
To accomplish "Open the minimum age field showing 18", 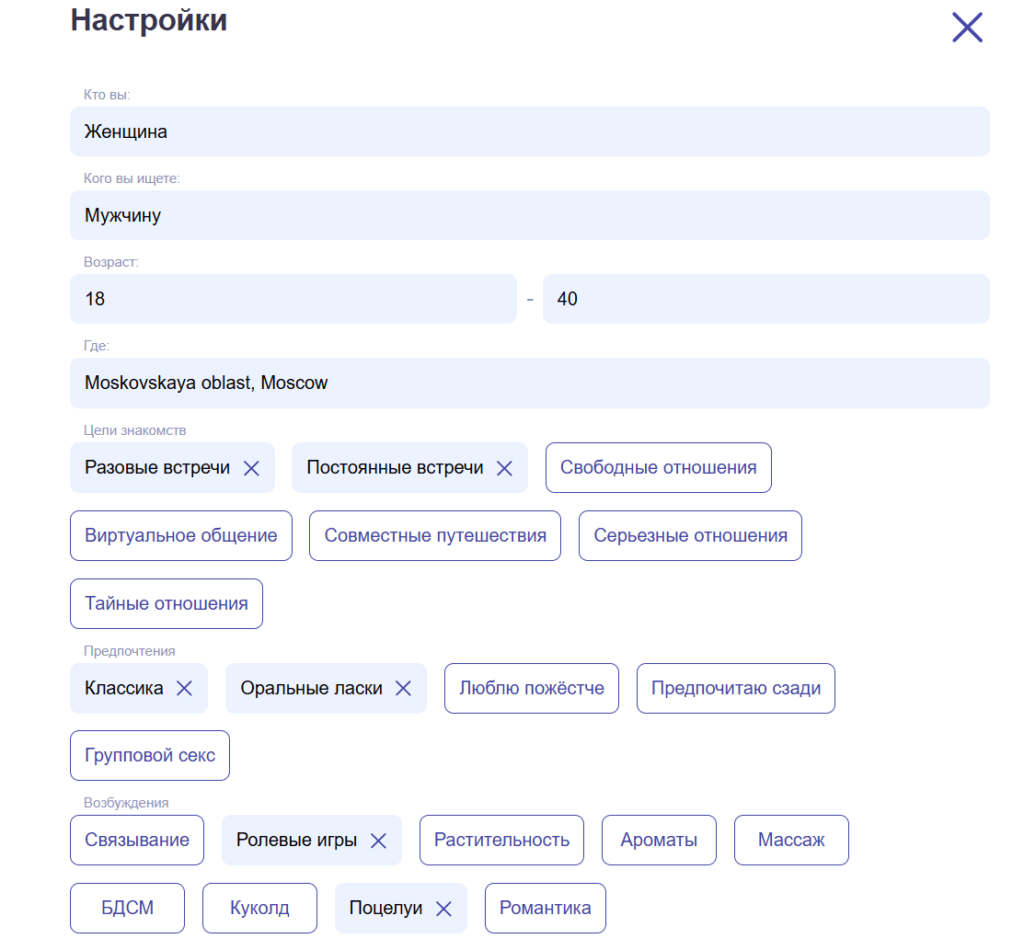I will (293, 299).
